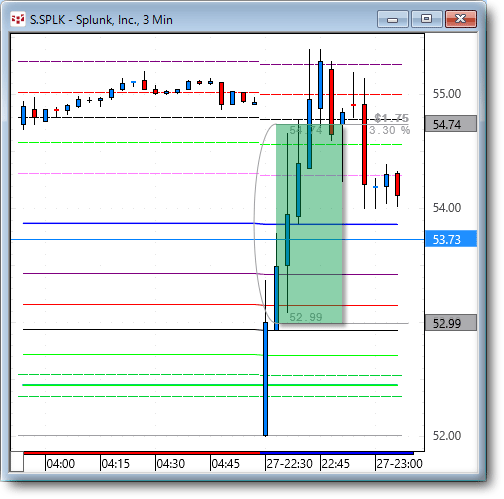
Task: Click the 53.73 current price label
Action: tap(451, 239)
